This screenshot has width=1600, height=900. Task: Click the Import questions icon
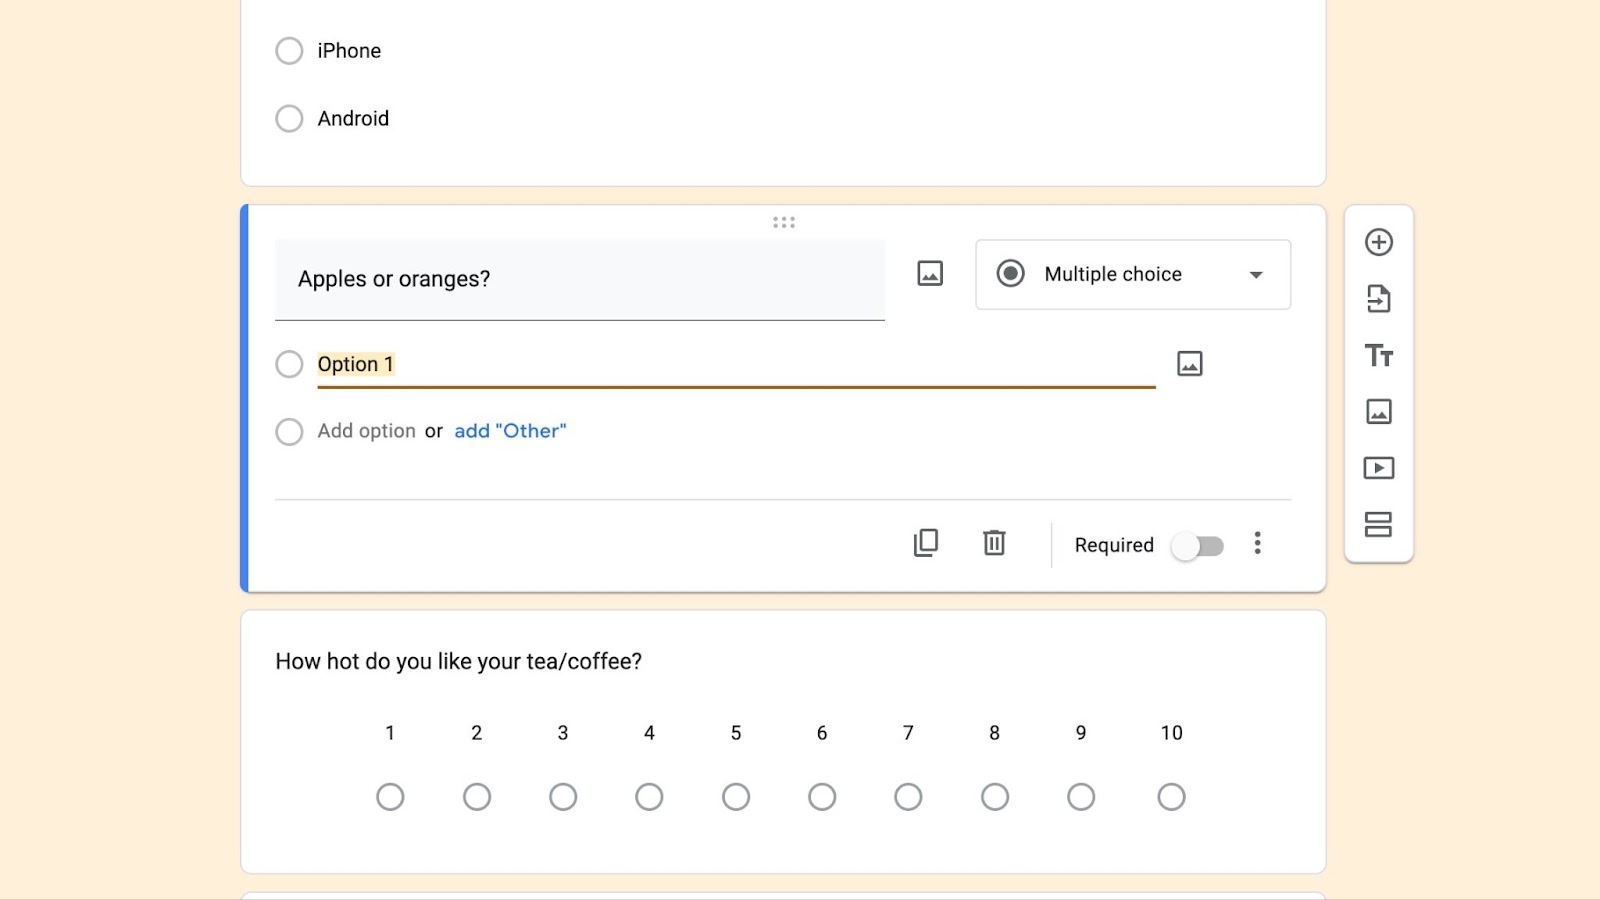coord(1379,298)
